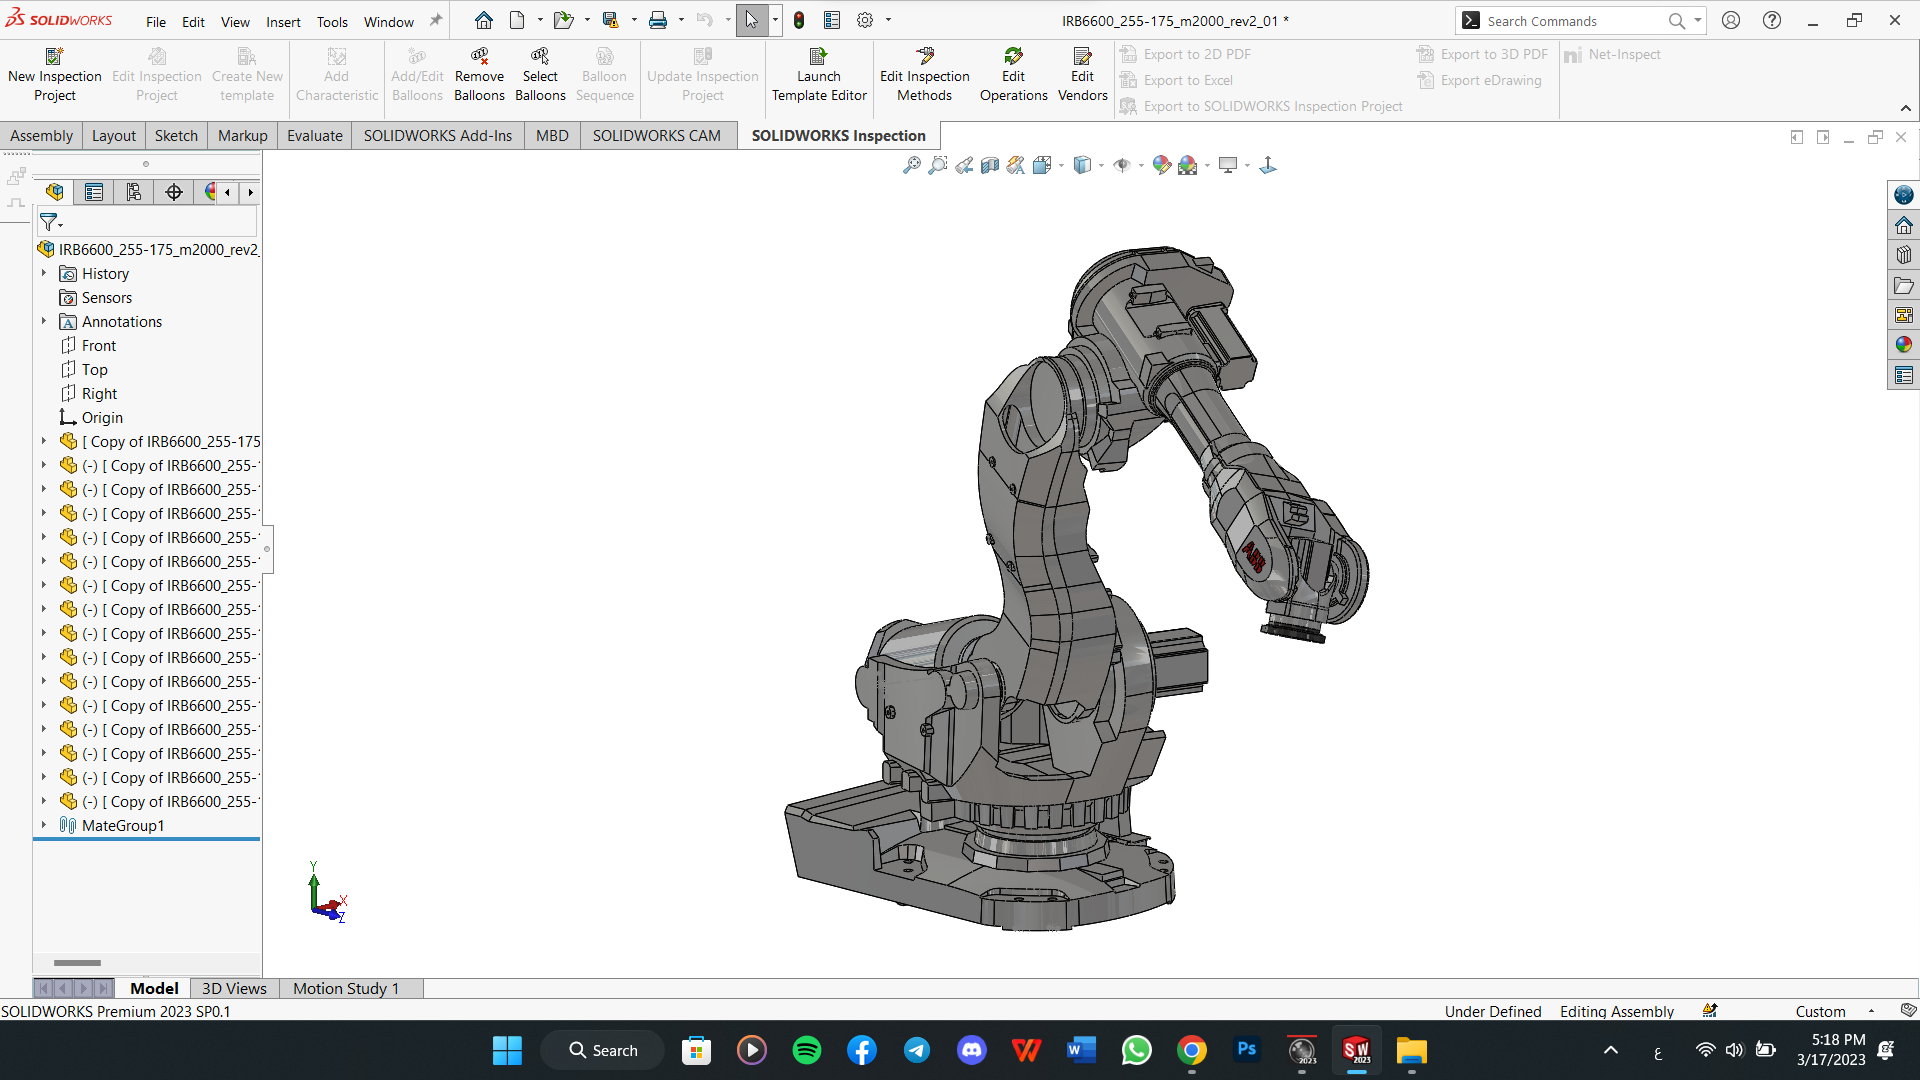The image size is (1920, 1080).
Task: Open Edit Operations
Action: (x=1013, y=75)
